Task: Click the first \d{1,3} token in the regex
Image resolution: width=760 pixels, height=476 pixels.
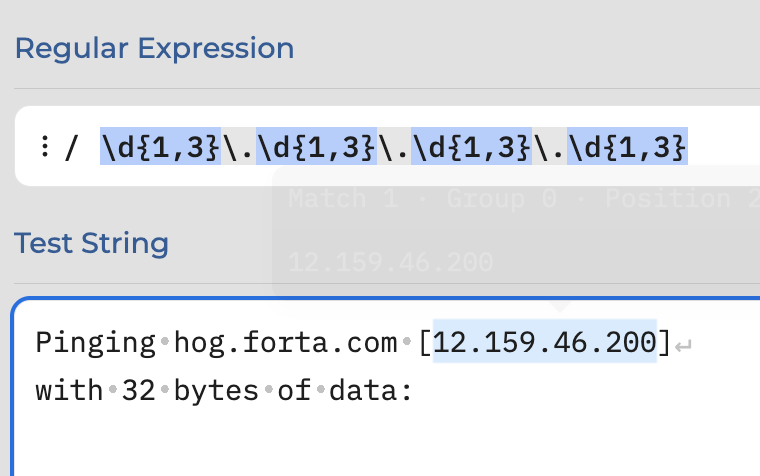Action: point(160,146)
